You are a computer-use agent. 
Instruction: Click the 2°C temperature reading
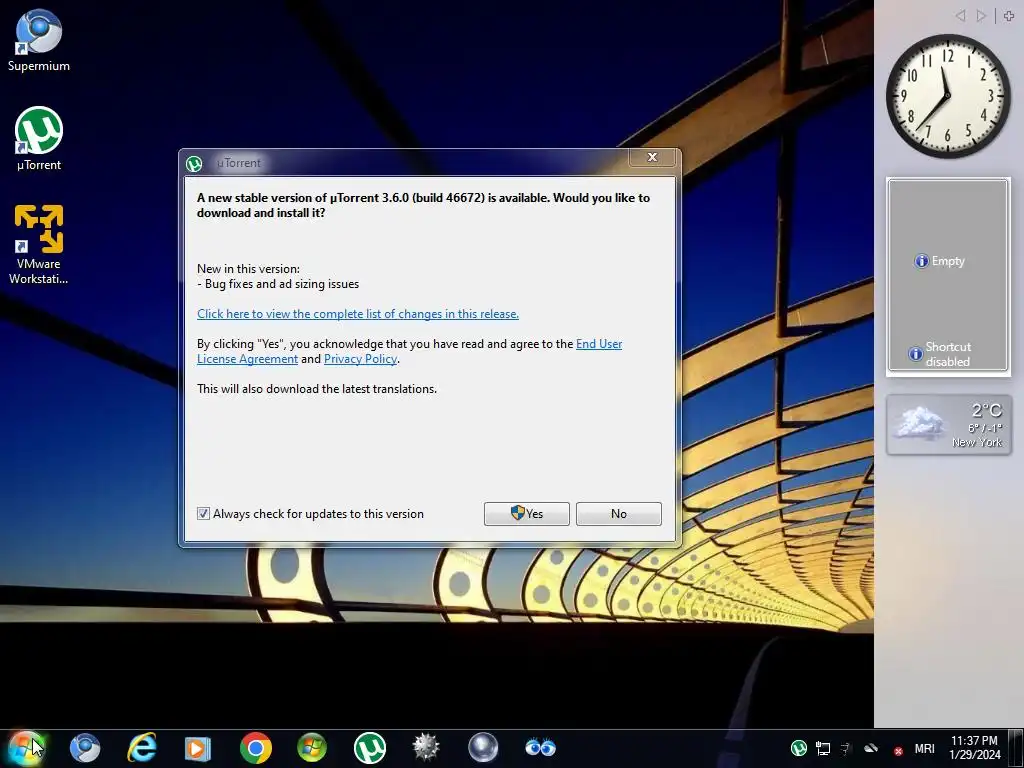click(986, 410)
